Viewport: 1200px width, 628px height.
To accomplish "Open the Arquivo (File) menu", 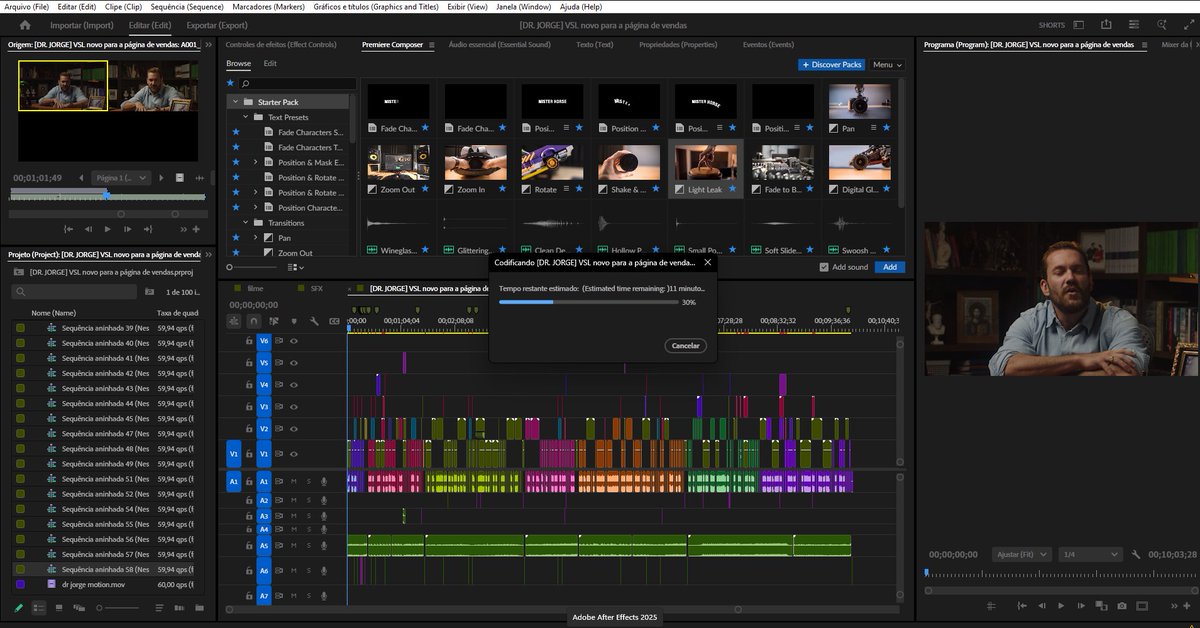I will (26, 6).
